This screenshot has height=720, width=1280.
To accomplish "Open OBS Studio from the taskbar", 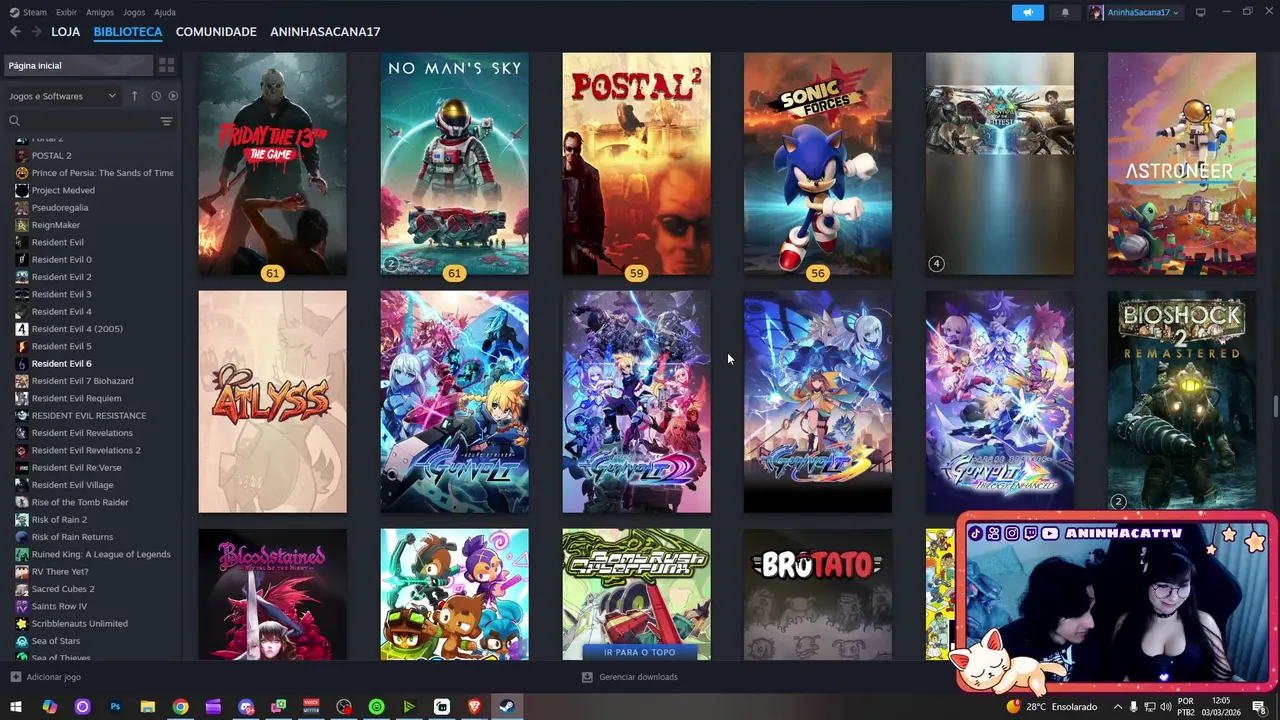I will pos(344,707).
